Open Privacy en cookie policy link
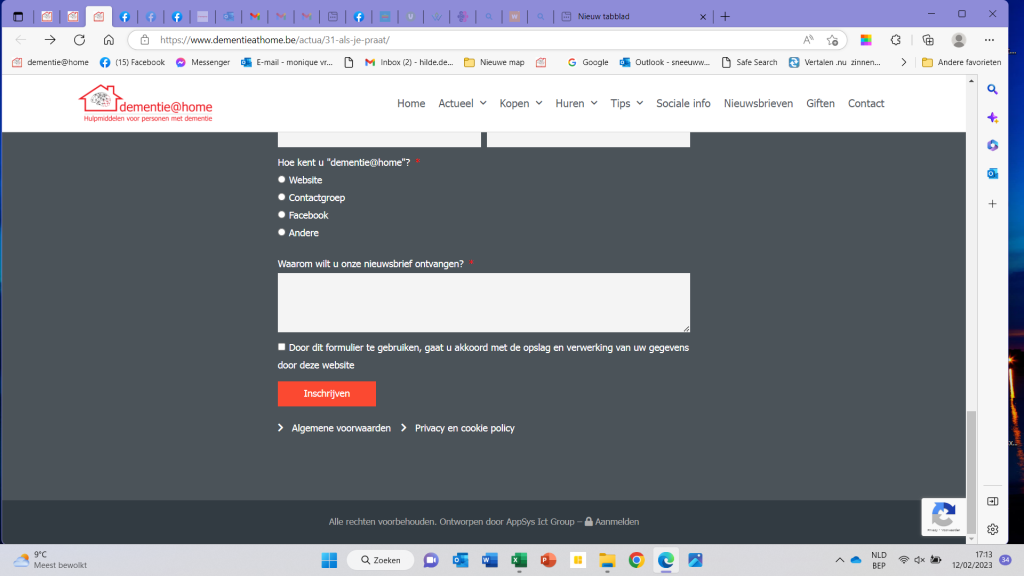Screen dimensions: 1024x576 [x=464, y=428]
